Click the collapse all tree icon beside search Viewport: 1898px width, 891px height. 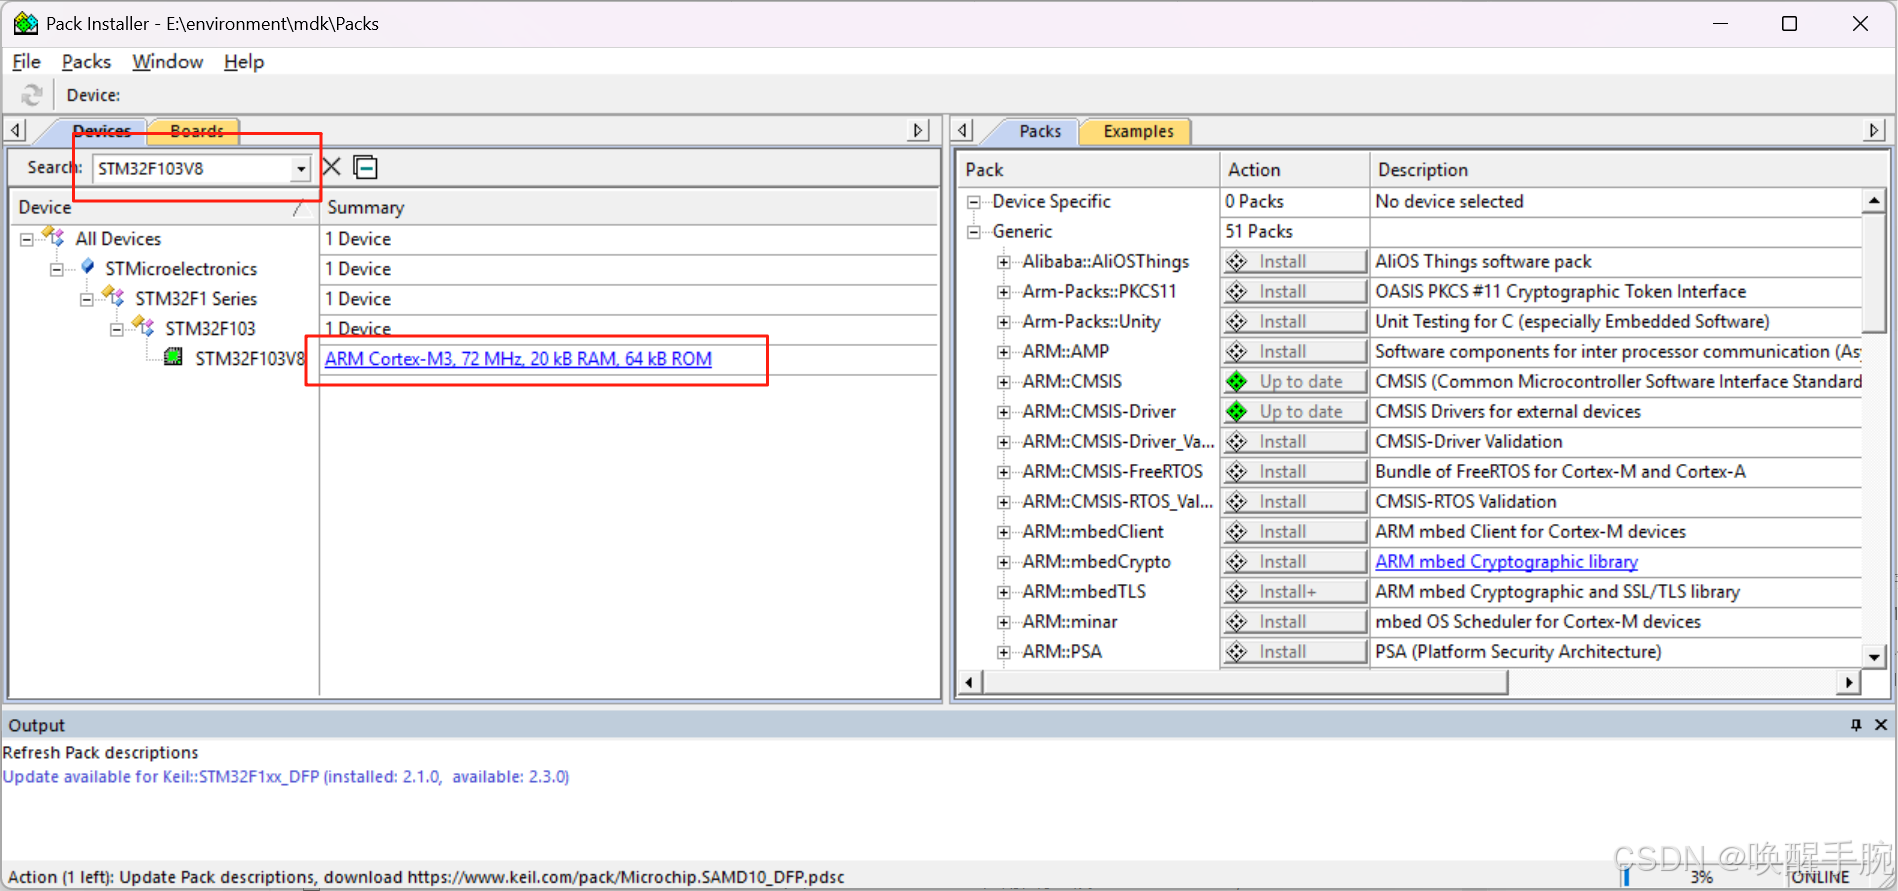click(366, 167)
